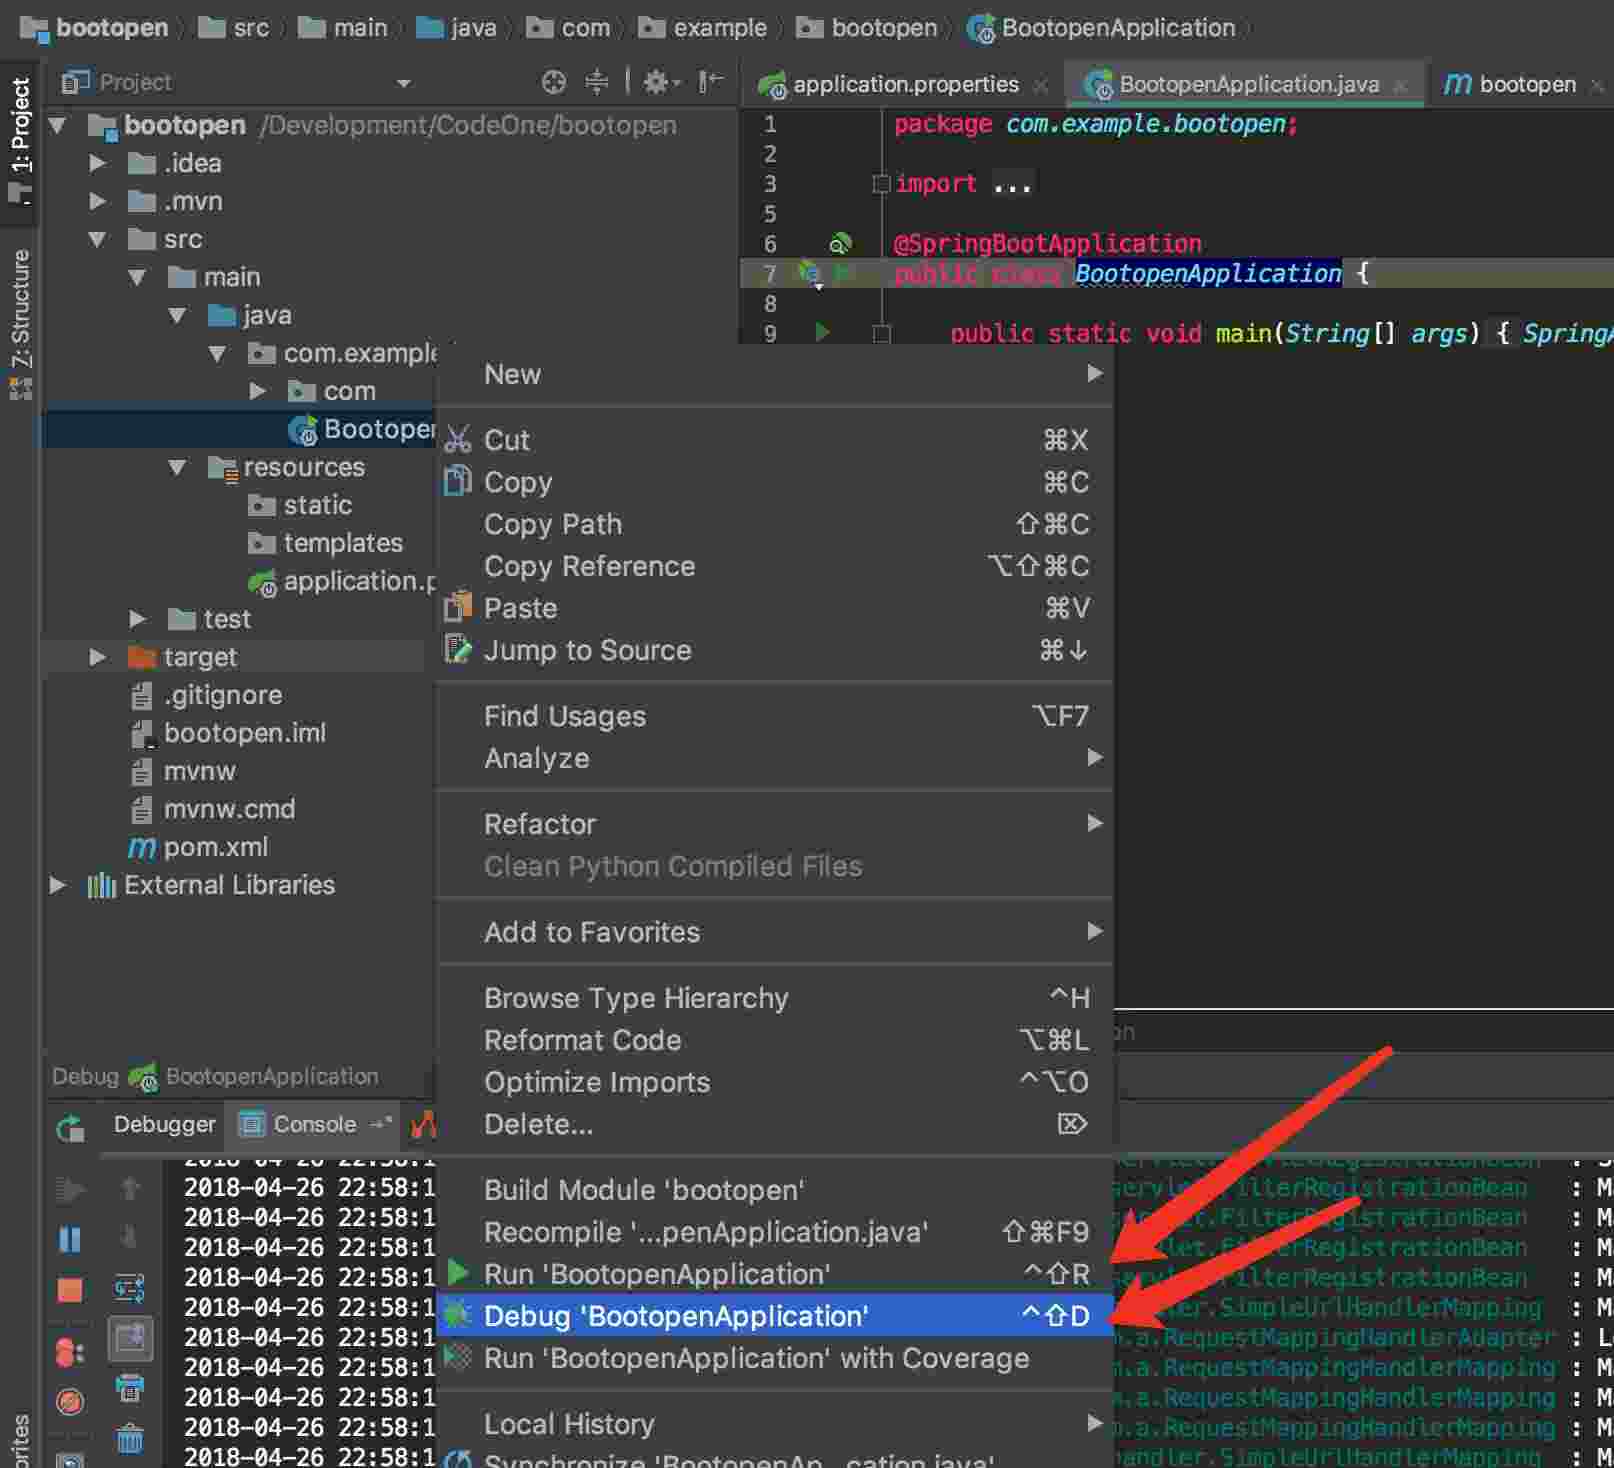Open the Project panel gear settings
Screen dimensions: 1614x1468
click(660, 82)
